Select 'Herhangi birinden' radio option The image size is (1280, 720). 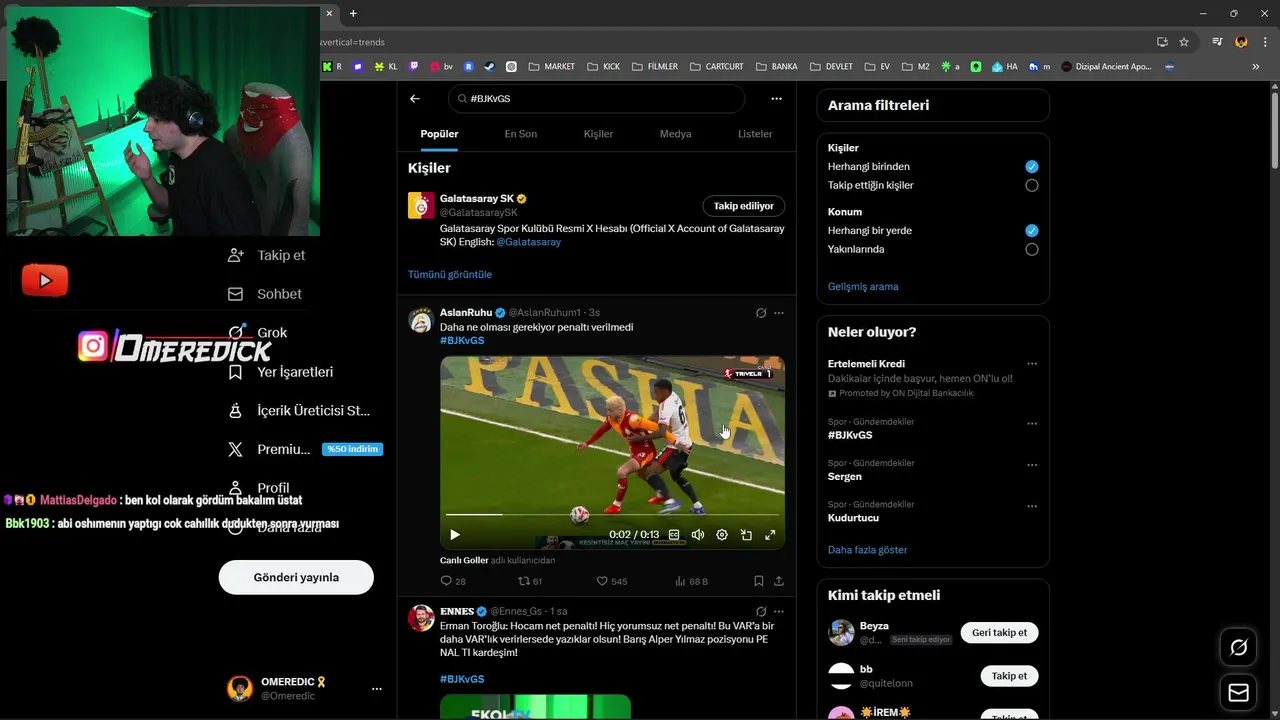tap(1032, 167)
